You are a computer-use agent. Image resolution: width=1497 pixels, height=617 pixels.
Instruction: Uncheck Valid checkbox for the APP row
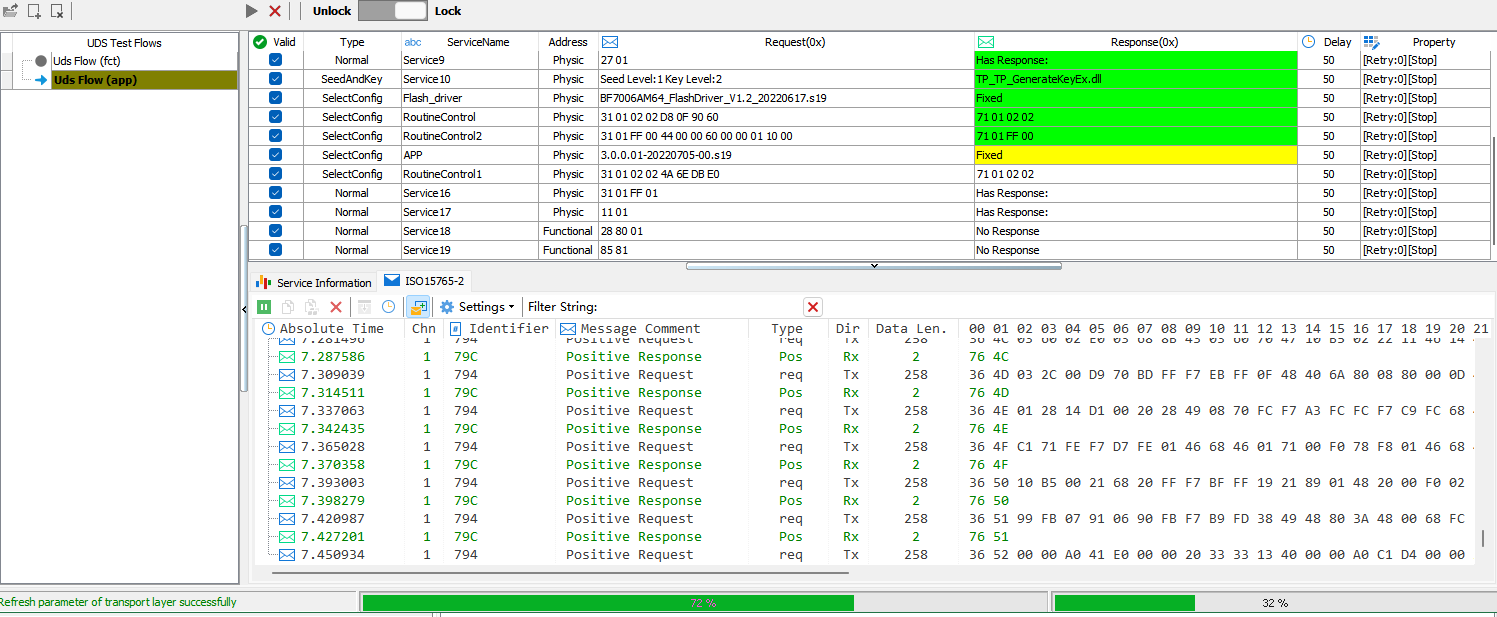[x=275, y=155]
